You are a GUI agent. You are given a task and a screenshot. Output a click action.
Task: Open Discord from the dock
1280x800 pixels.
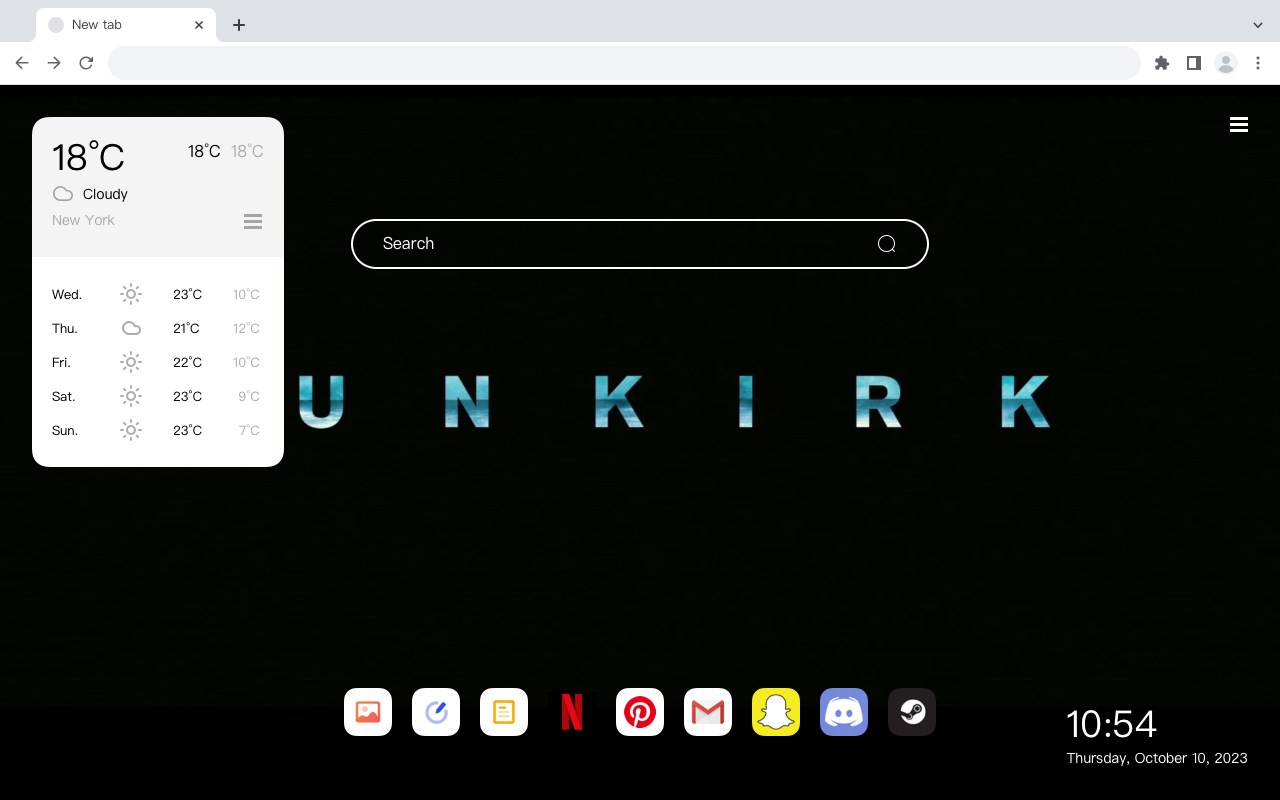[844, 712]
